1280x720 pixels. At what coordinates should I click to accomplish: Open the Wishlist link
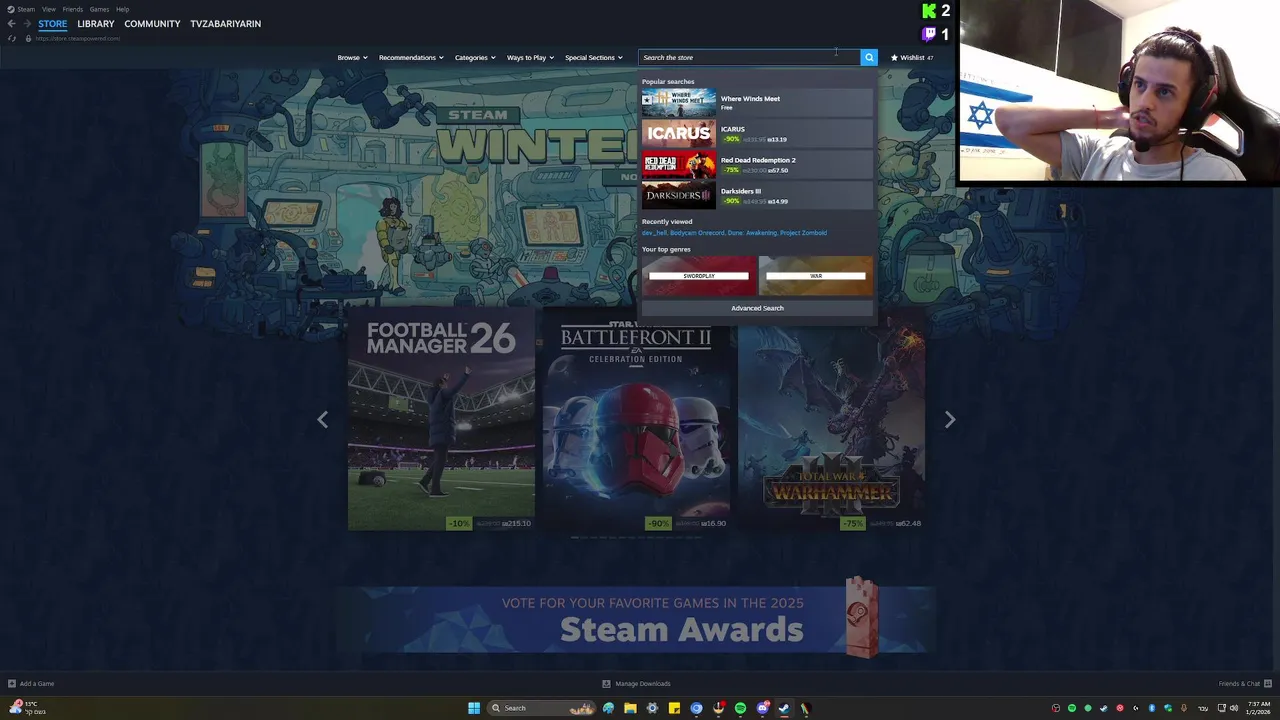911,57
